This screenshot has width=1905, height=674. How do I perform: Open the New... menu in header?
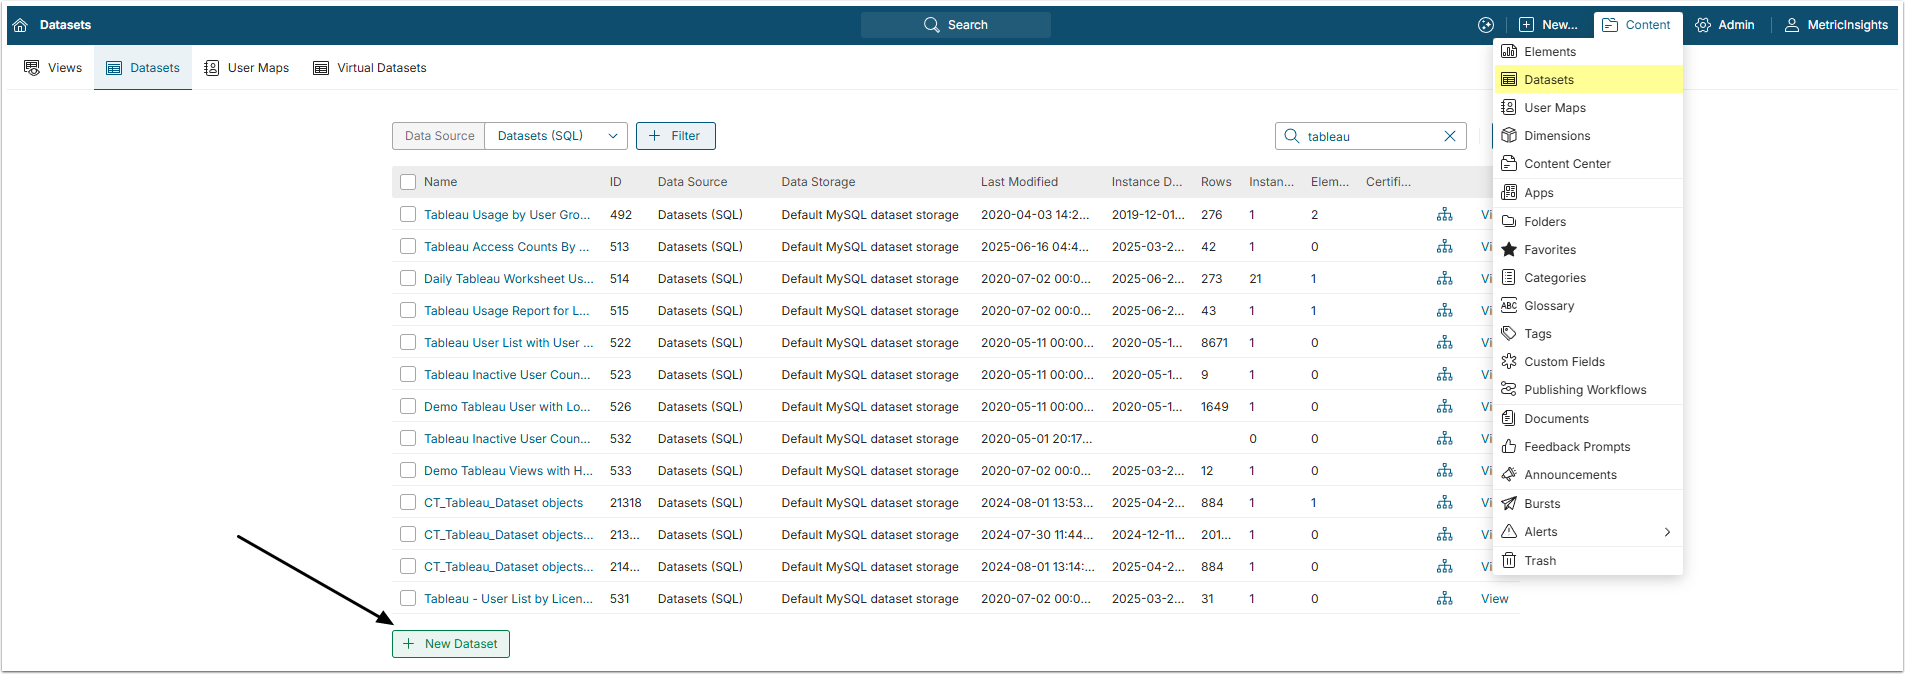point(1548,25)
